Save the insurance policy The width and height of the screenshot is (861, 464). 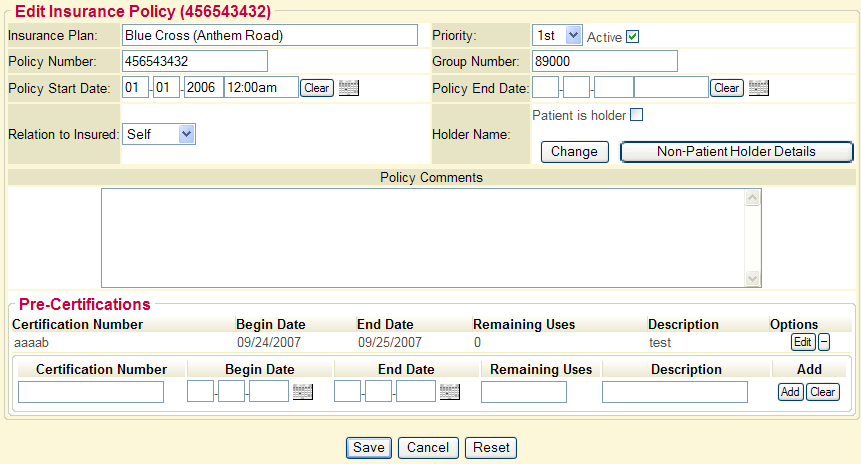369,448
